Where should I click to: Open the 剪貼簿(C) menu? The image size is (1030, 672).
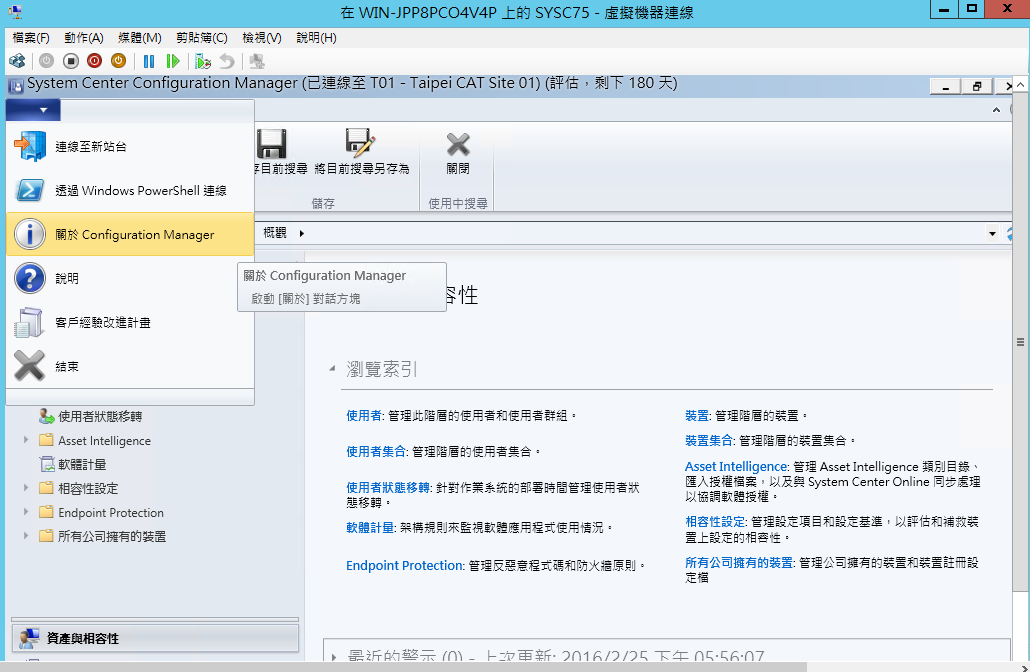pyautogui.click(x=202, y=37)
